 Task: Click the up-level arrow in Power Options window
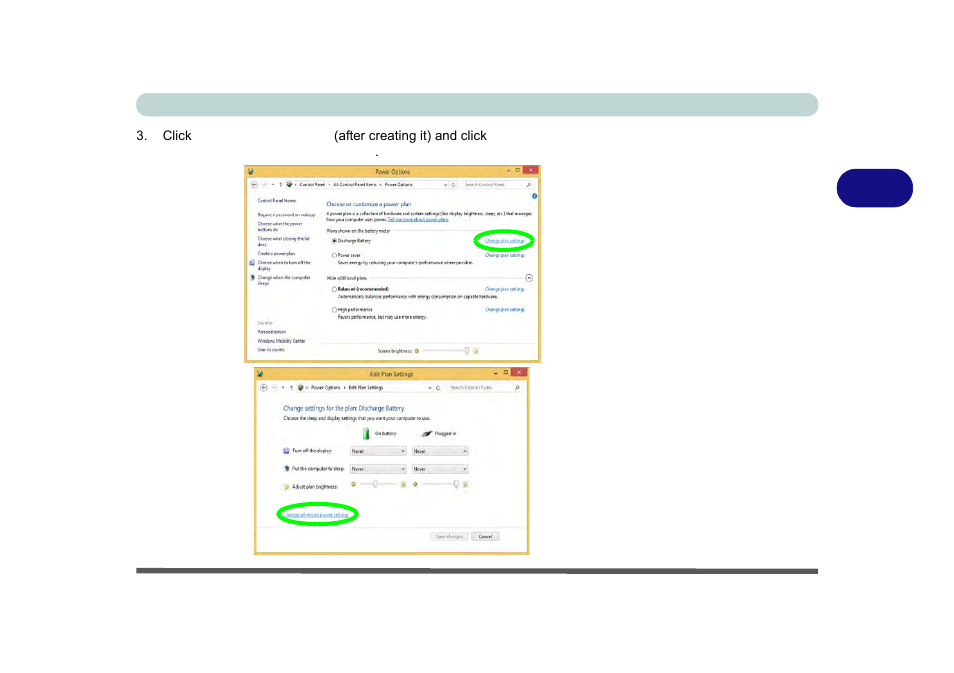280,184
